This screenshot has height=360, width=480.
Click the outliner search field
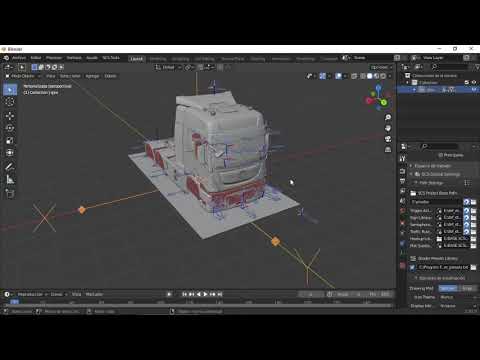[x=451, y=67]
